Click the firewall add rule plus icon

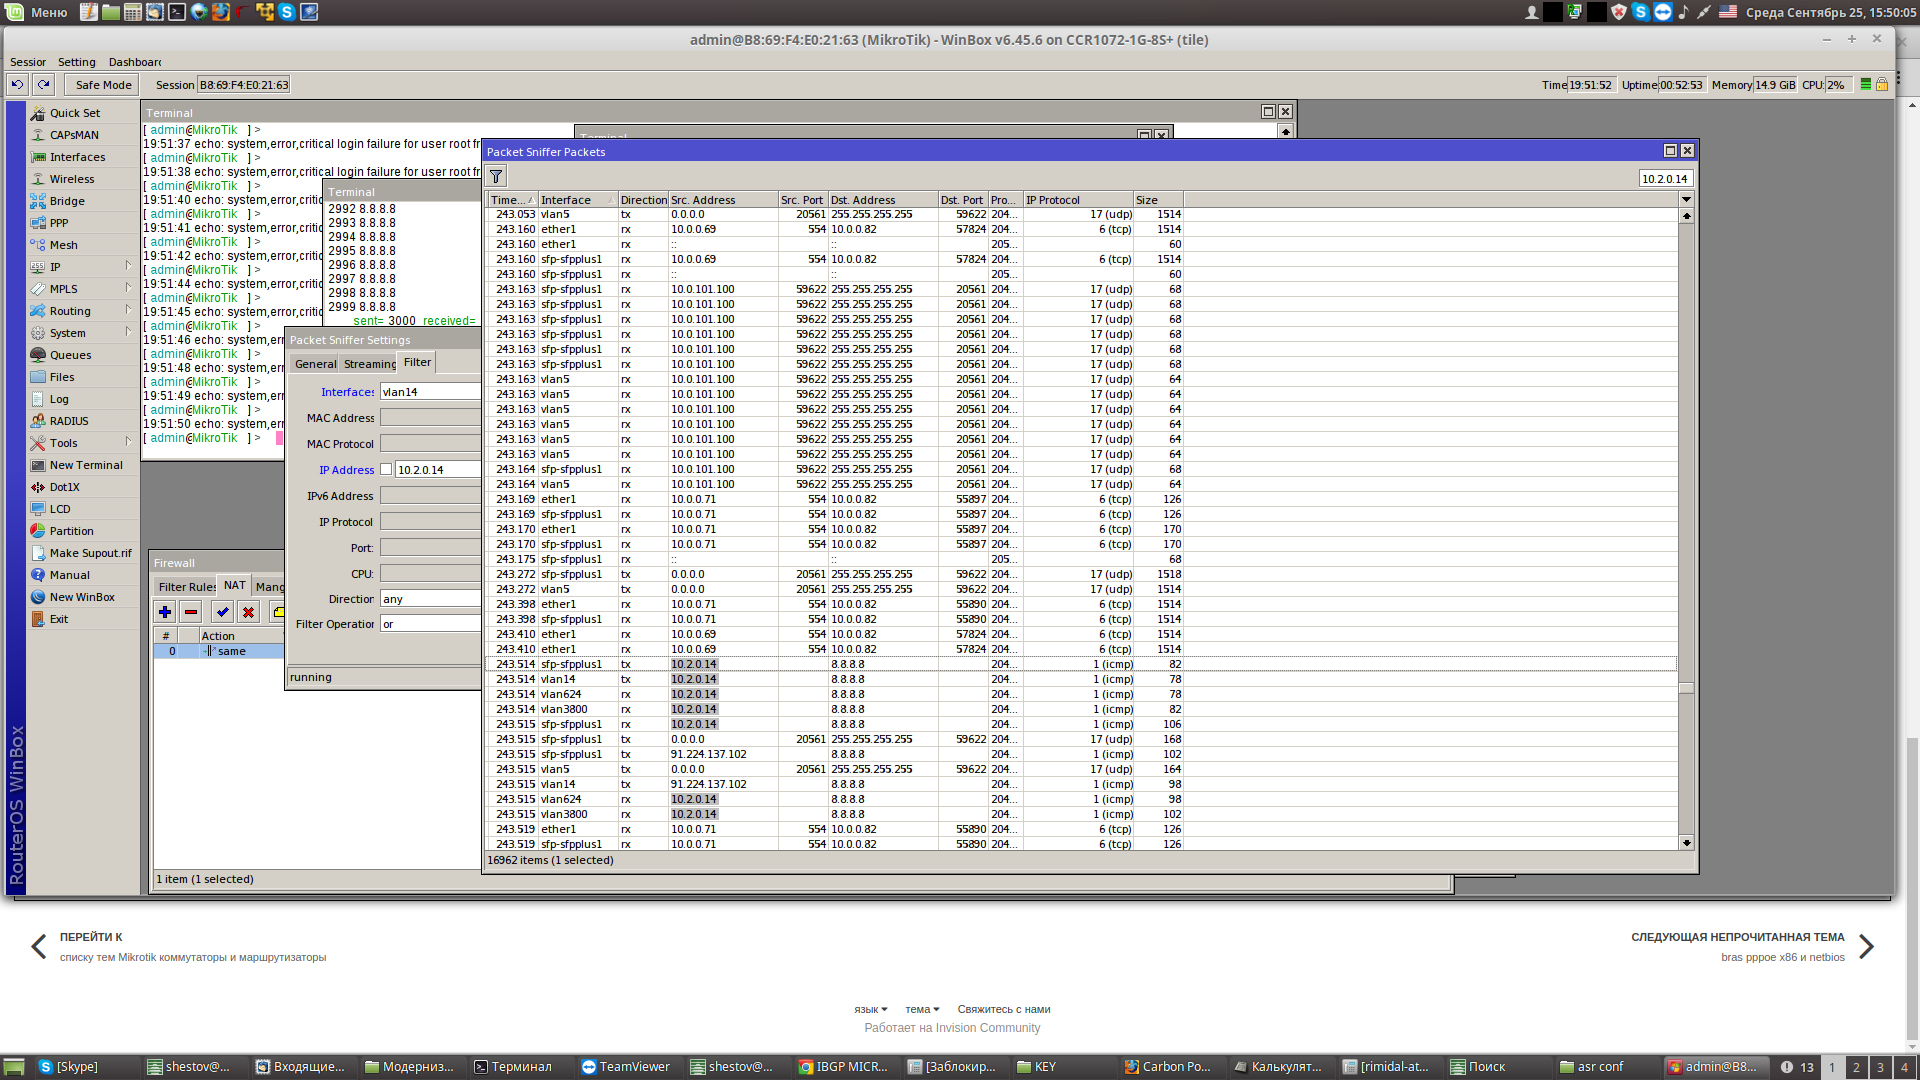tap(165, 612)
